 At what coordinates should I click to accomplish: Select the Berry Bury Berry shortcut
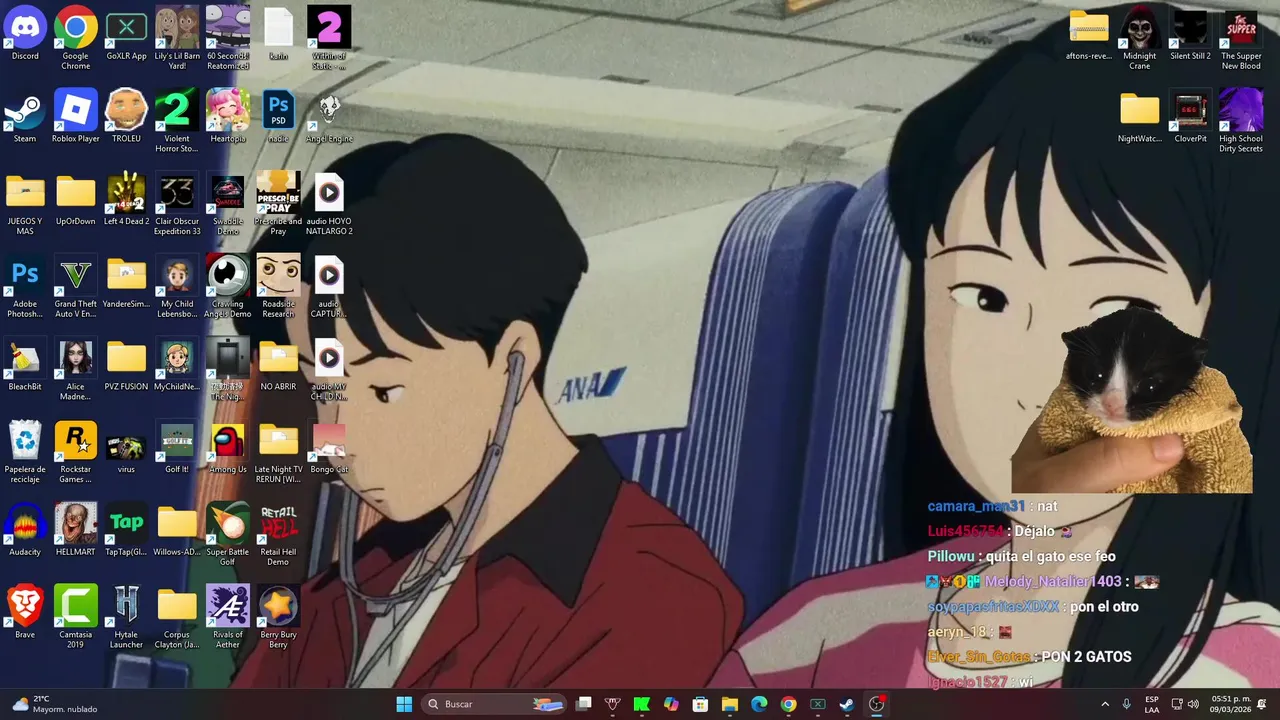[x=278, y=618]
